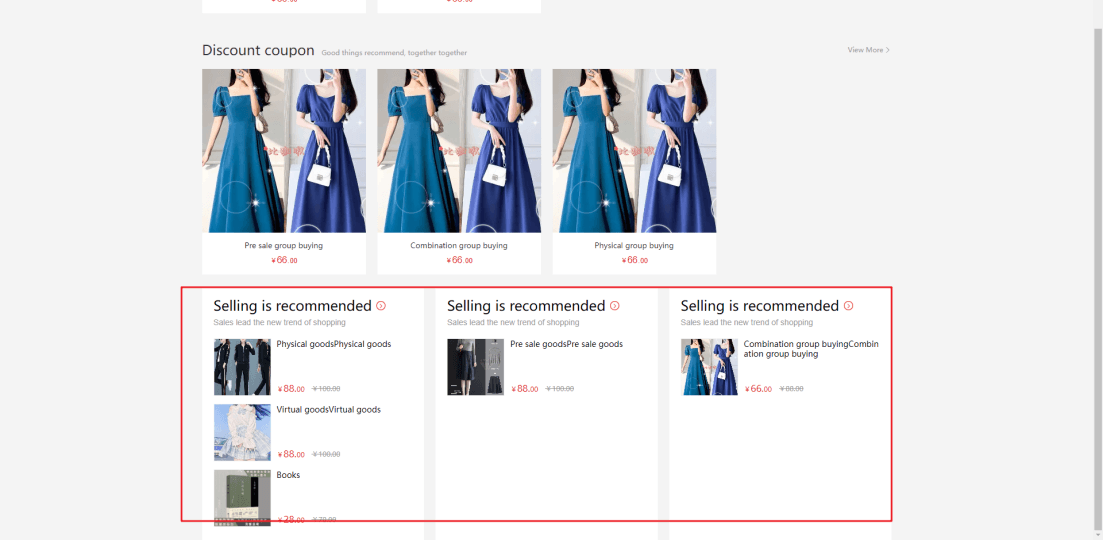Click Virtual goodsVirtual goods title
Image resolution: width=1103 pixels, height=540 pixels.
coord(329,409)
